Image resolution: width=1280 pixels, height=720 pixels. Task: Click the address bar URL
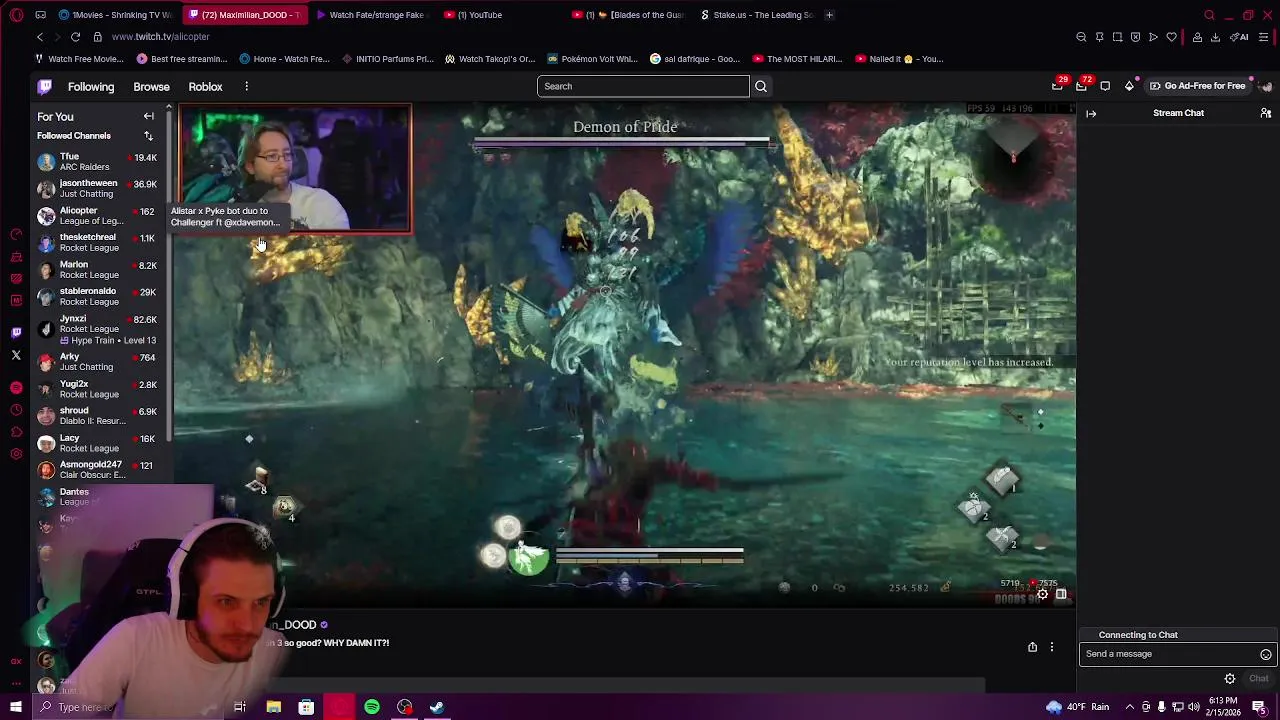click(x=161, y=37)
